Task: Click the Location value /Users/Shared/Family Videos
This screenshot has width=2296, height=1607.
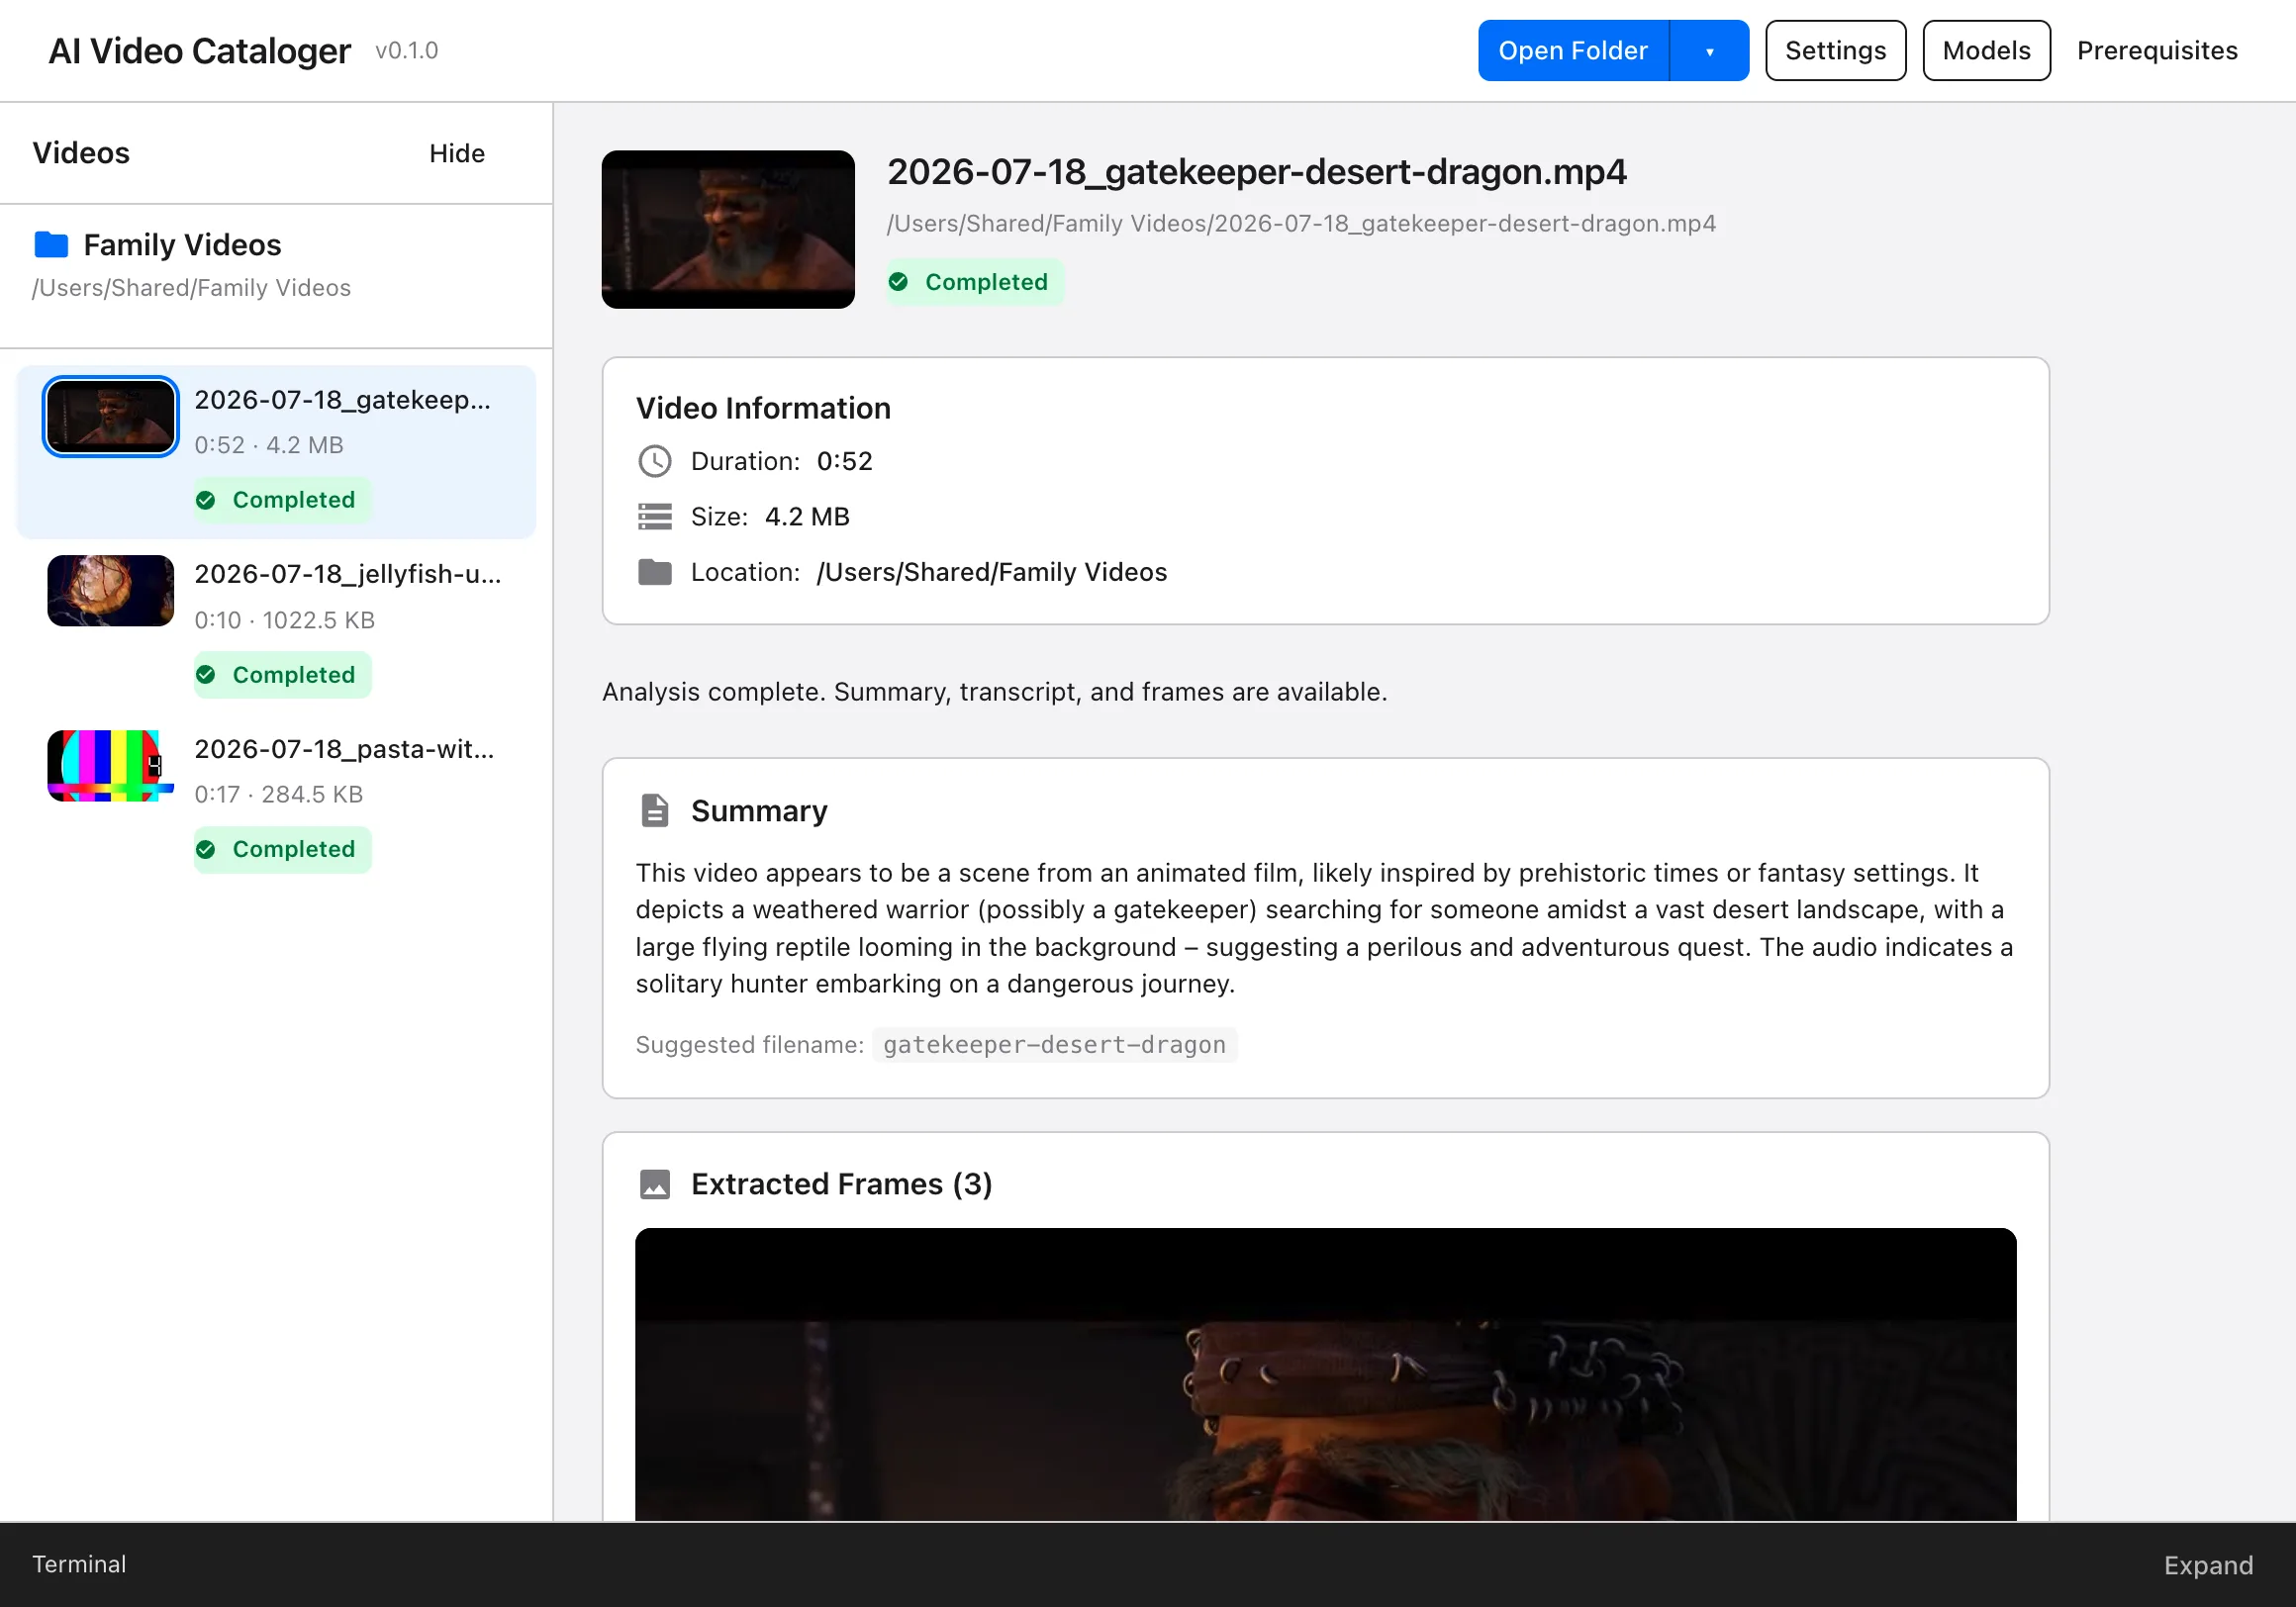Action: (x=991, y=572)
